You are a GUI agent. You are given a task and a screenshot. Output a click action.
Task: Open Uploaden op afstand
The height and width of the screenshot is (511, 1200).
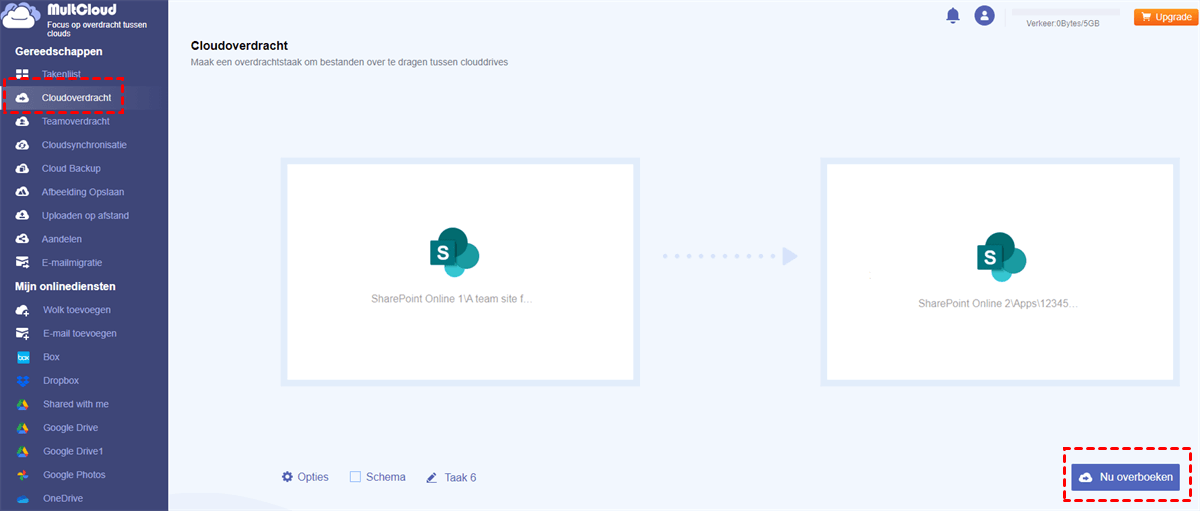(x=84, y=215)
